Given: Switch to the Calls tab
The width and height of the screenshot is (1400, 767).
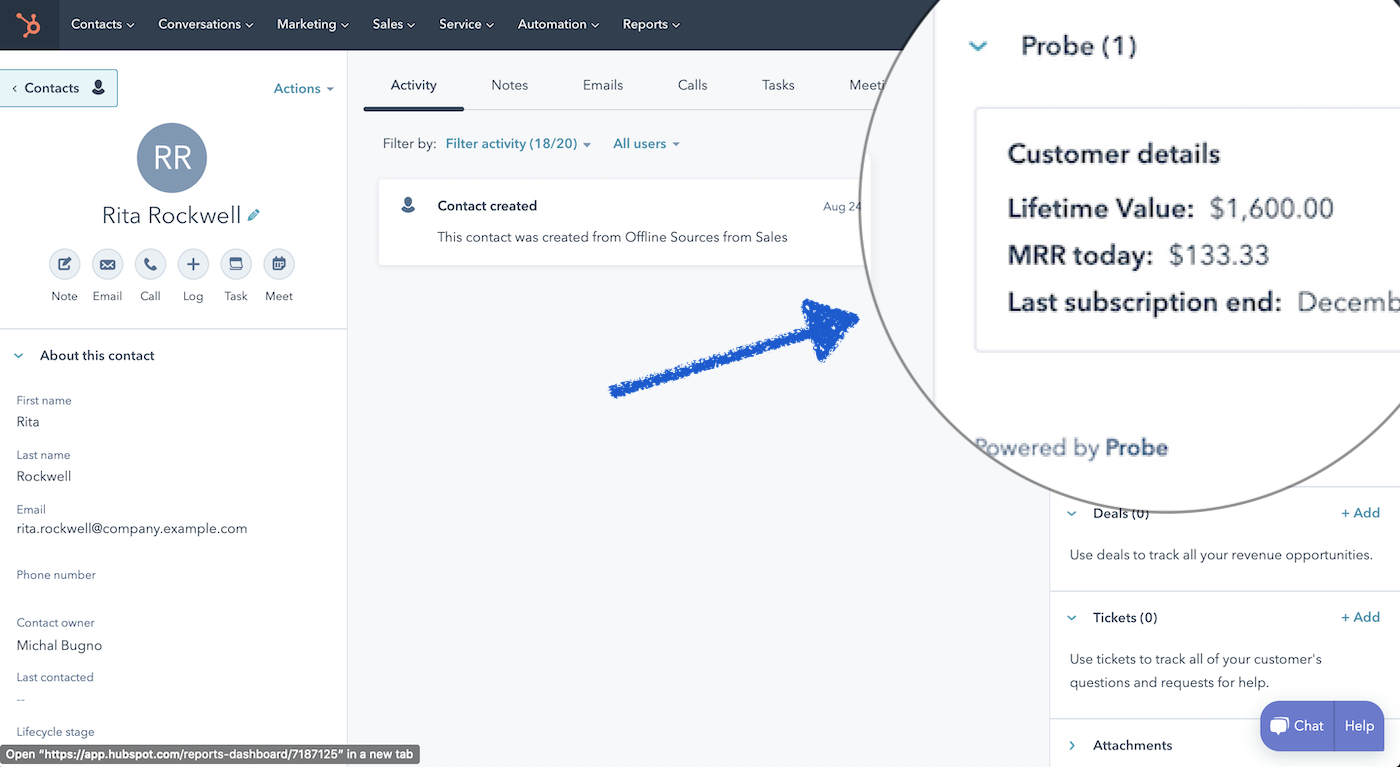Looking at the screenshot, I should (x=692, y=85).
